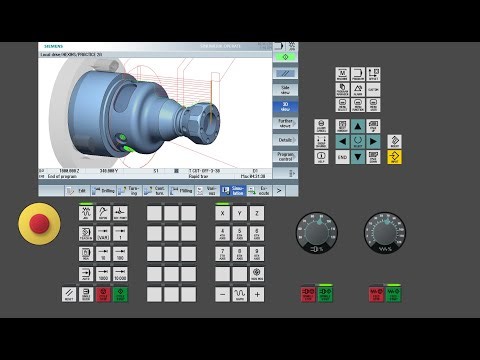This screenshot has height=360, width=480.
Task: Click the Next Window key
Action: tap(342, 126)
